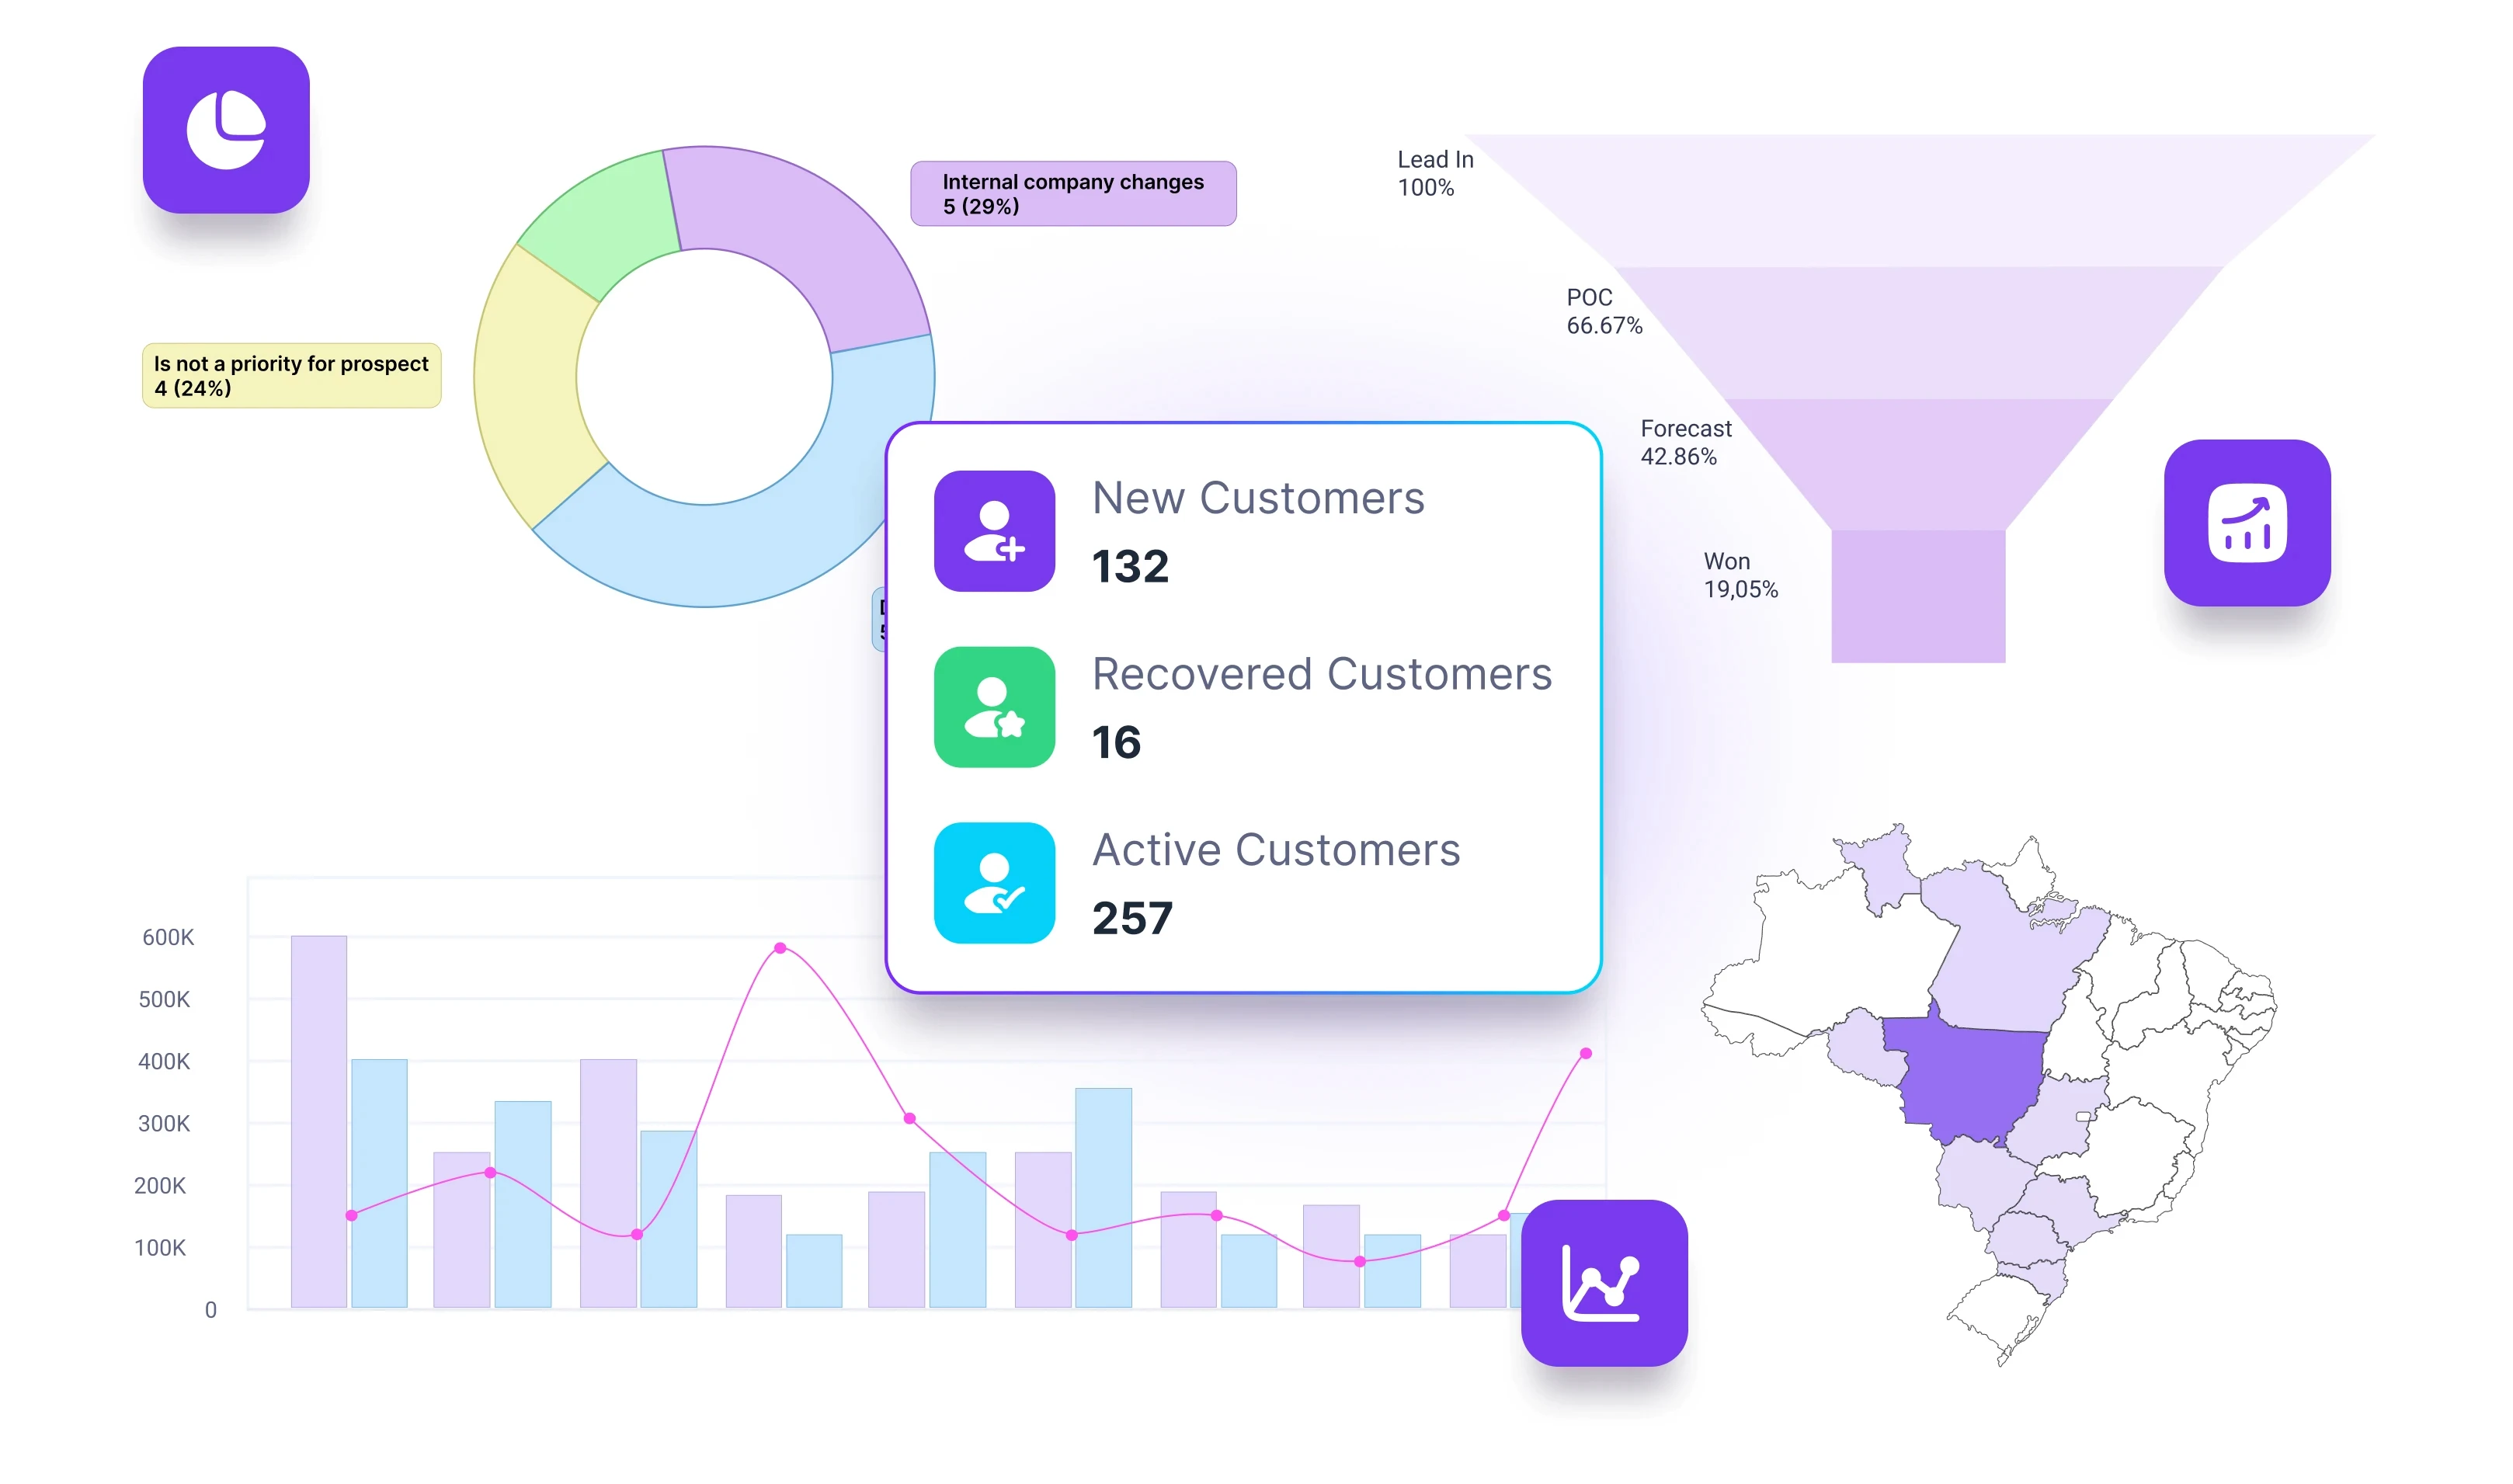Click the line chart's highest peak point
2513x1484 pixels.
pos(780,948)
